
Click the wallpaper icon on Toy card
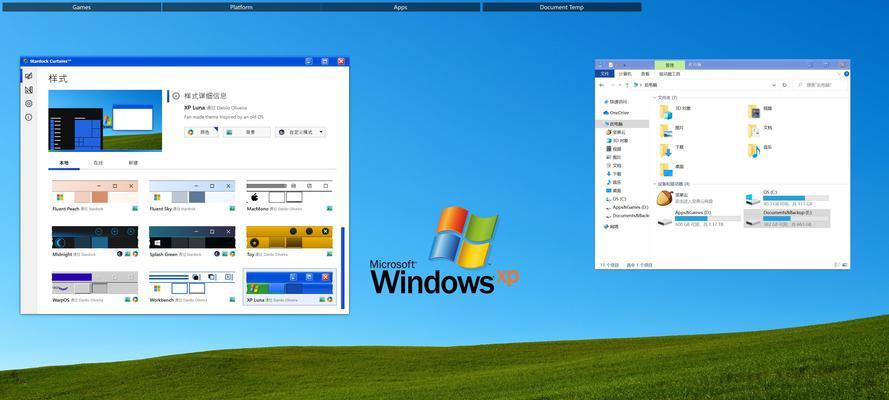click(329, 254)
